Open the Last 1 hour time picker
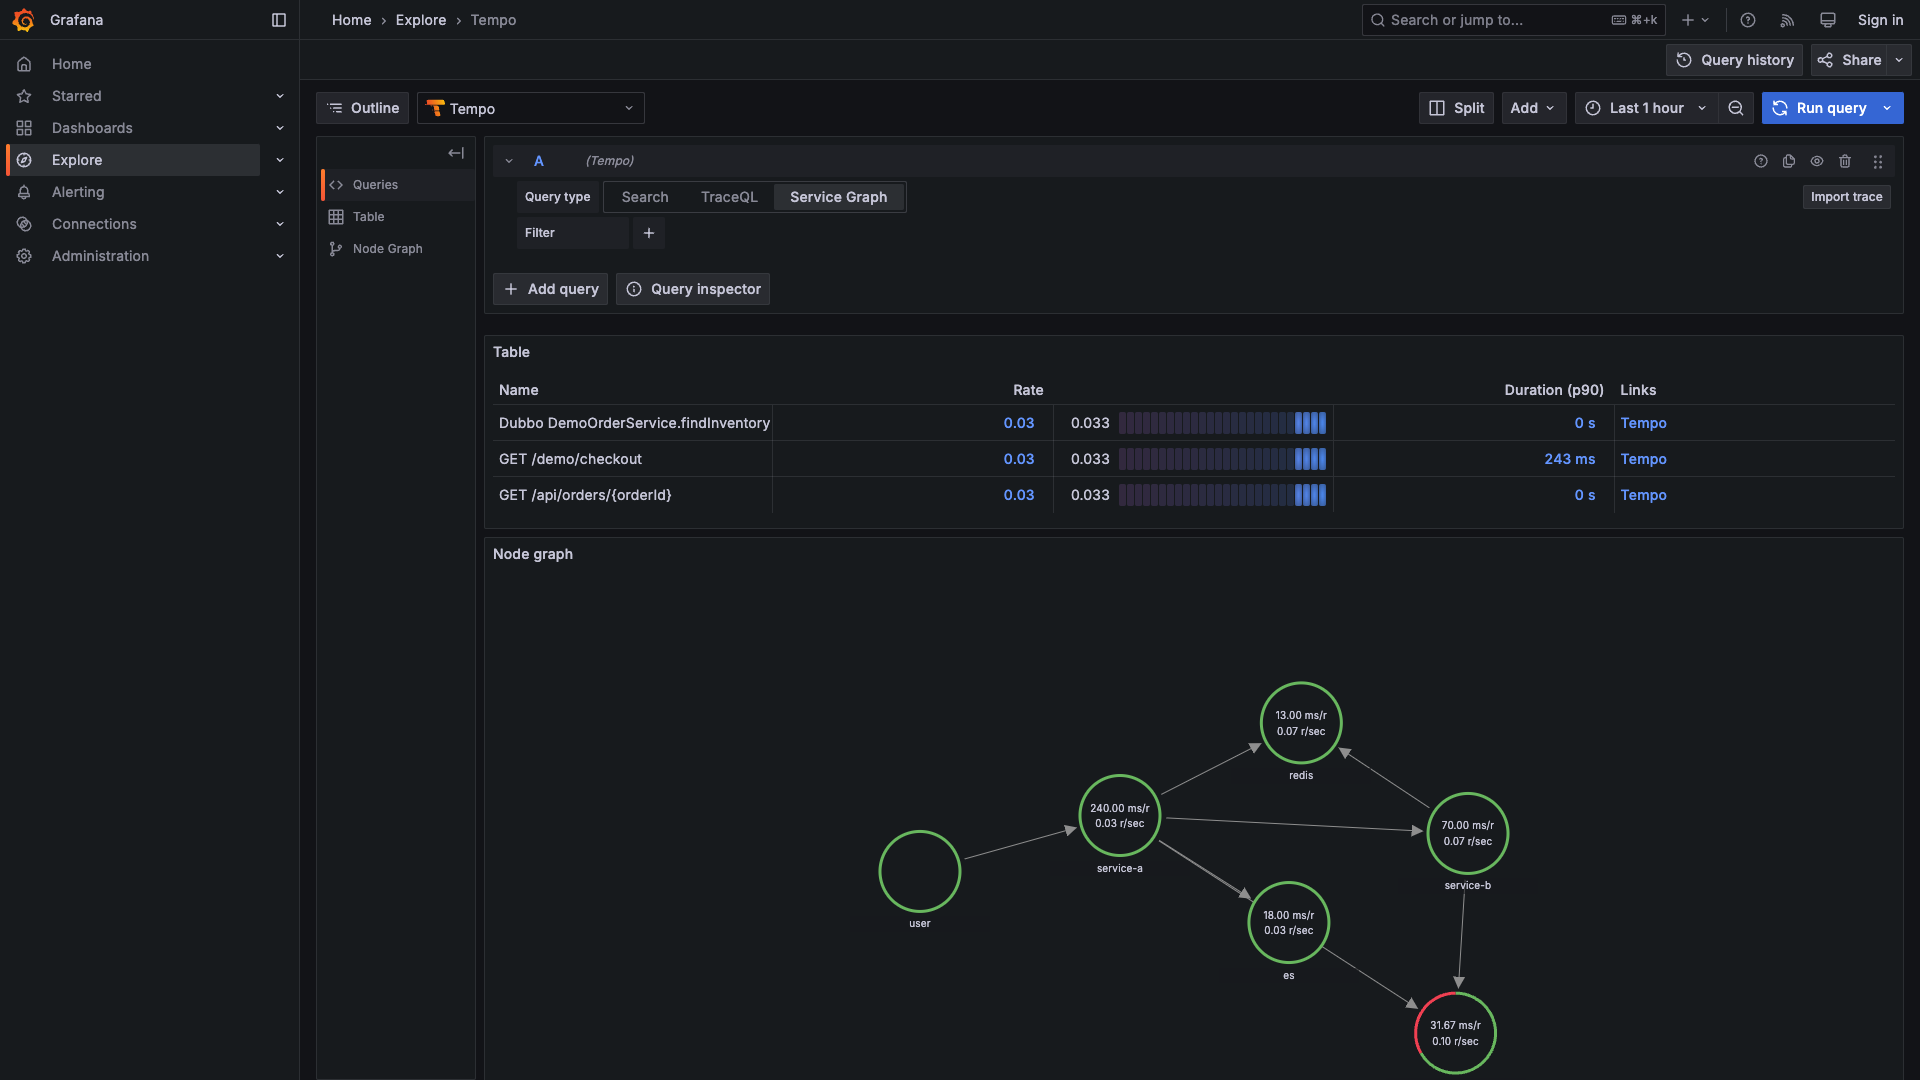The height and width of the screenshot is (1080, 1920). [x=1647, y=108]
